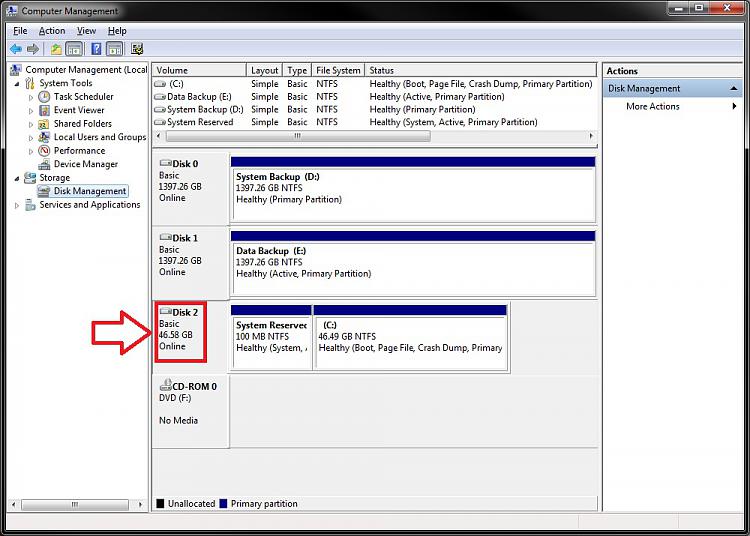Click tree pane horizontal scrollbar thumb

[x=75, y=504]
